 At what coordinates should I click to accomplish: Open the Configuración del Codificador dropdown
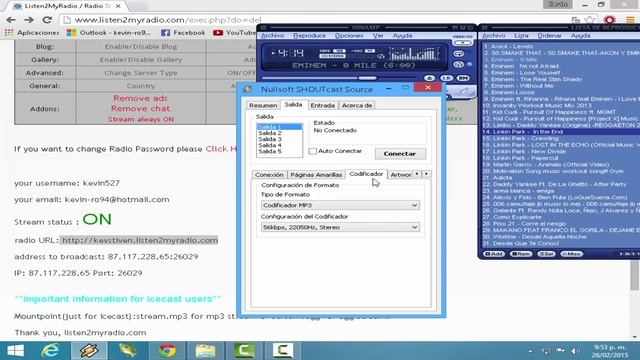[x=340, y=227]
